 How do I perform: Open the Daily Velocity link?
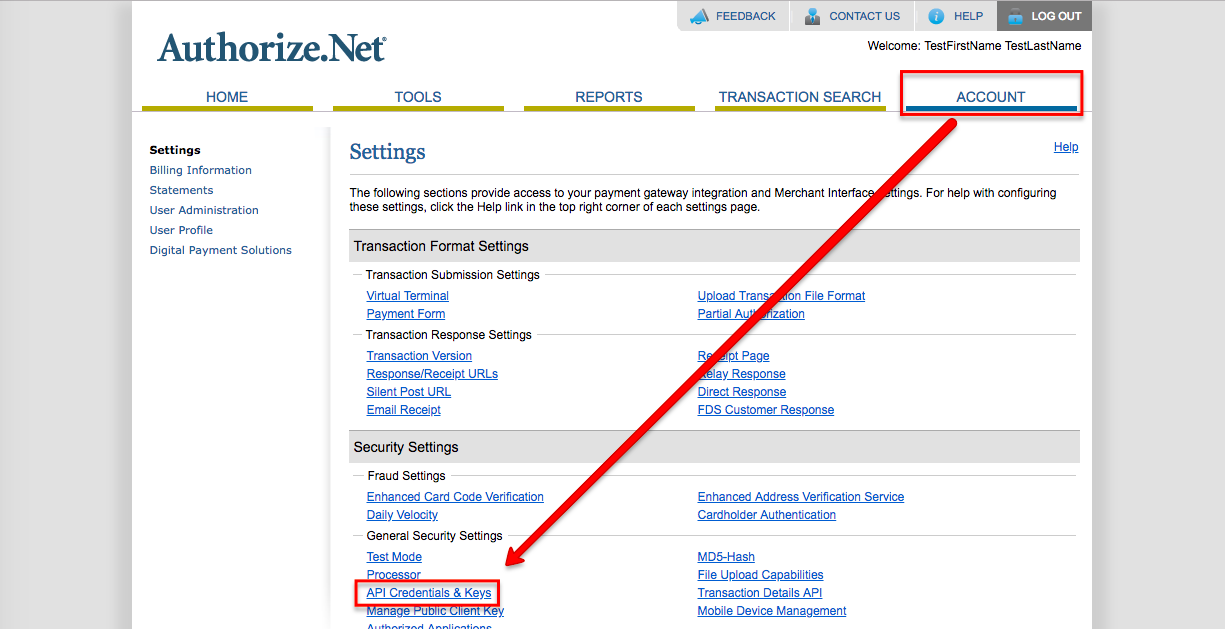coord(402,515)
